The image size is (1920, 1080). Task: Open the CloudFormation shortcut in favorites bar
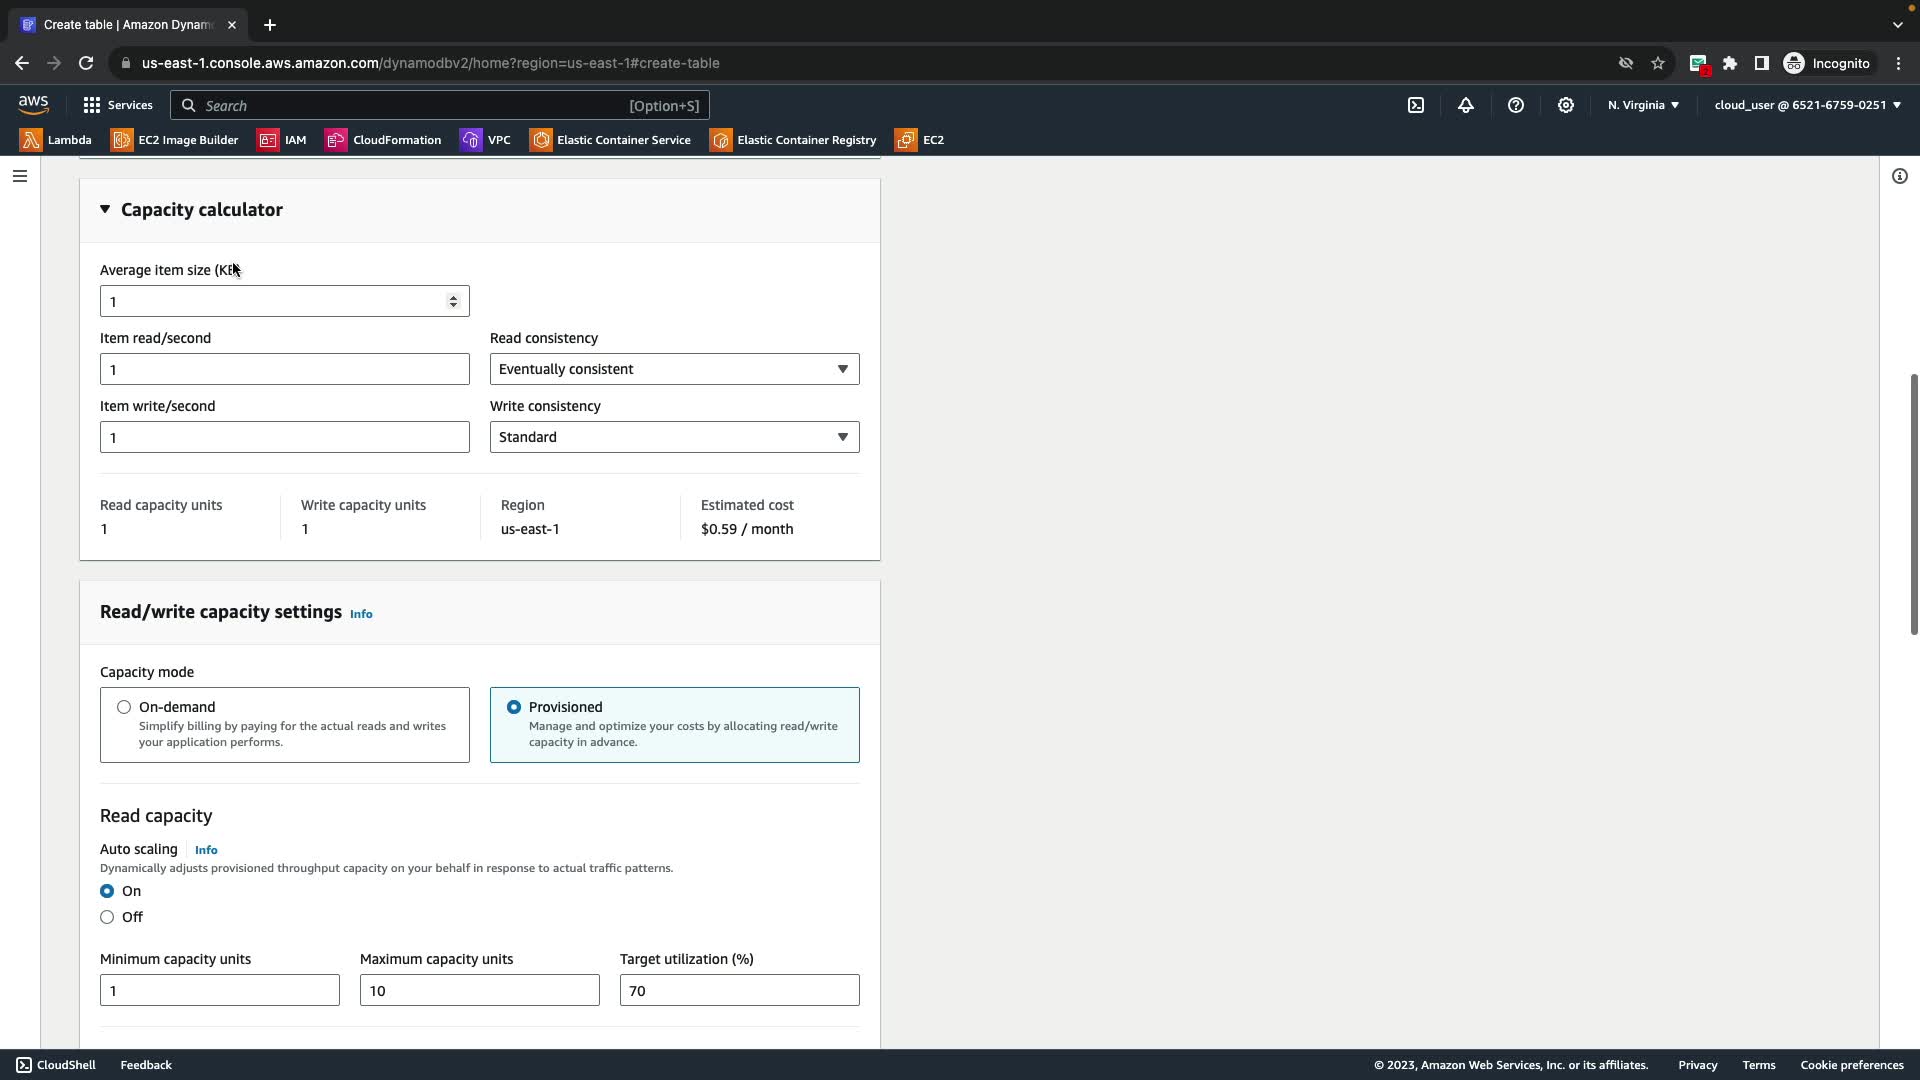[384, 140]
